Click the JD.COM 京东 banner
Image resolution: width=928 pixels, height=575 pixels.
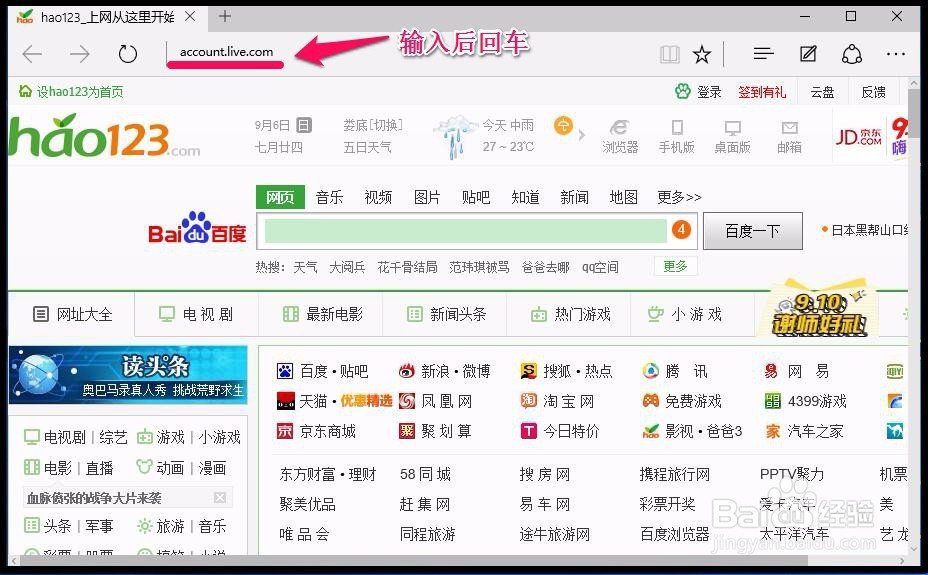858,137
